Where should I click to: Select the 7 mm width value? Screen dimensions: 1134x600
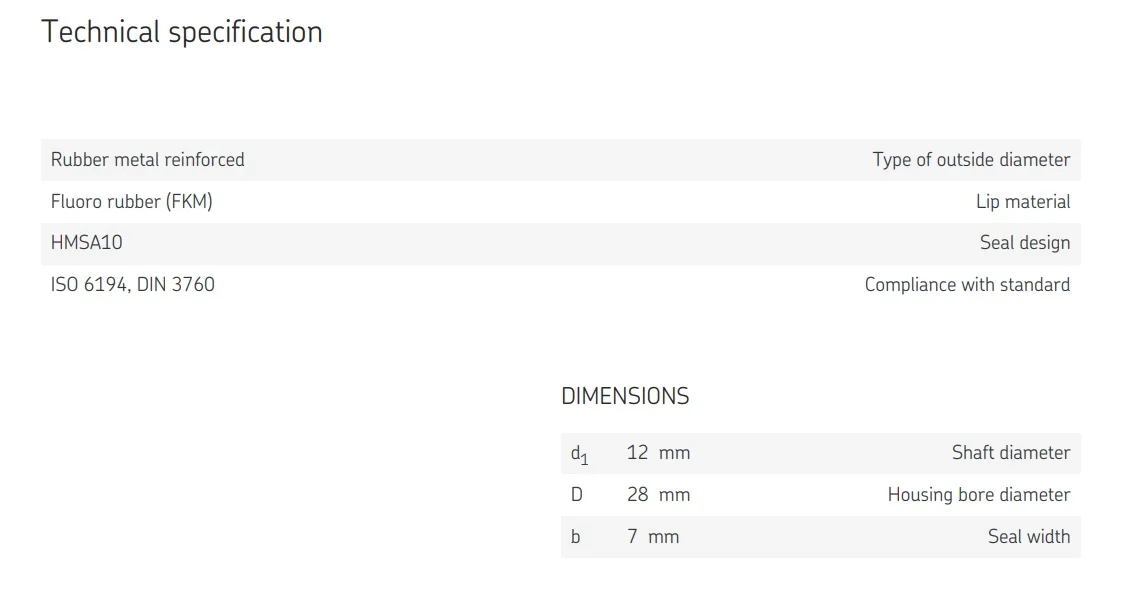point(653,537)
